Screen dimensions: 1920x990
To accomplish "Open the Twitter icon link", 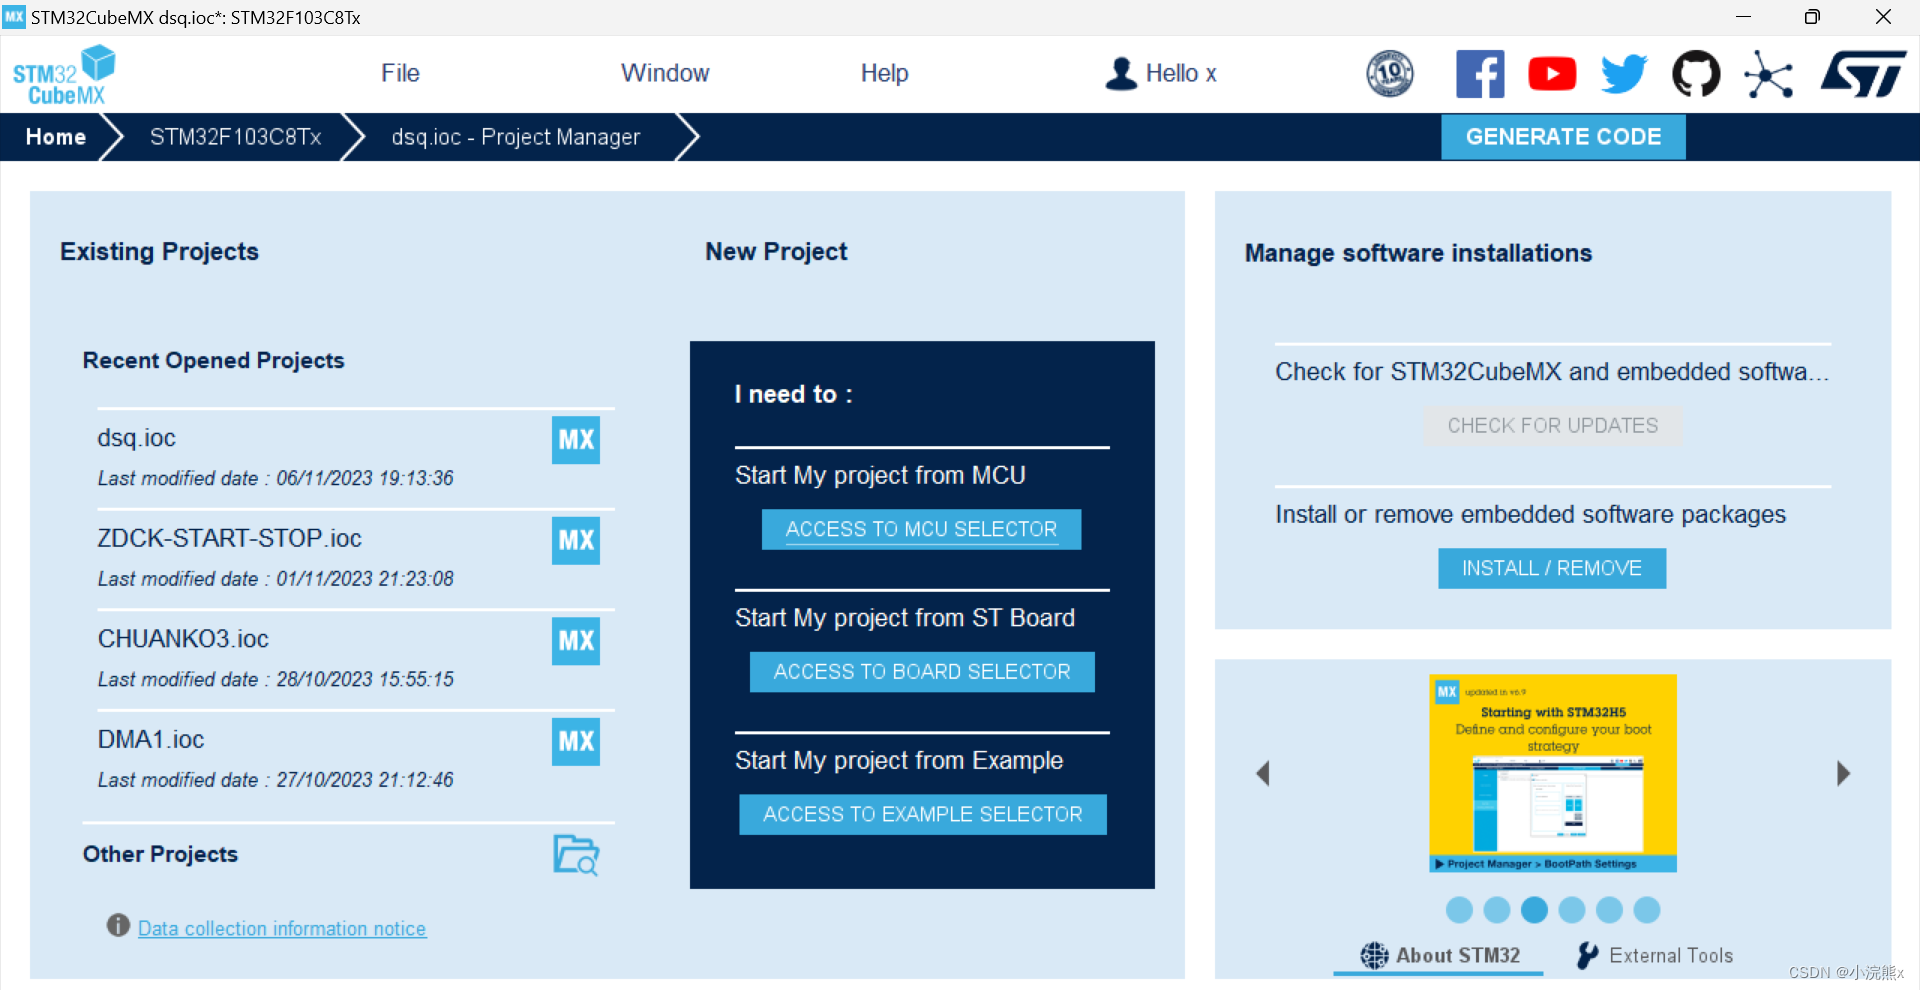I will pos(1624,74).
